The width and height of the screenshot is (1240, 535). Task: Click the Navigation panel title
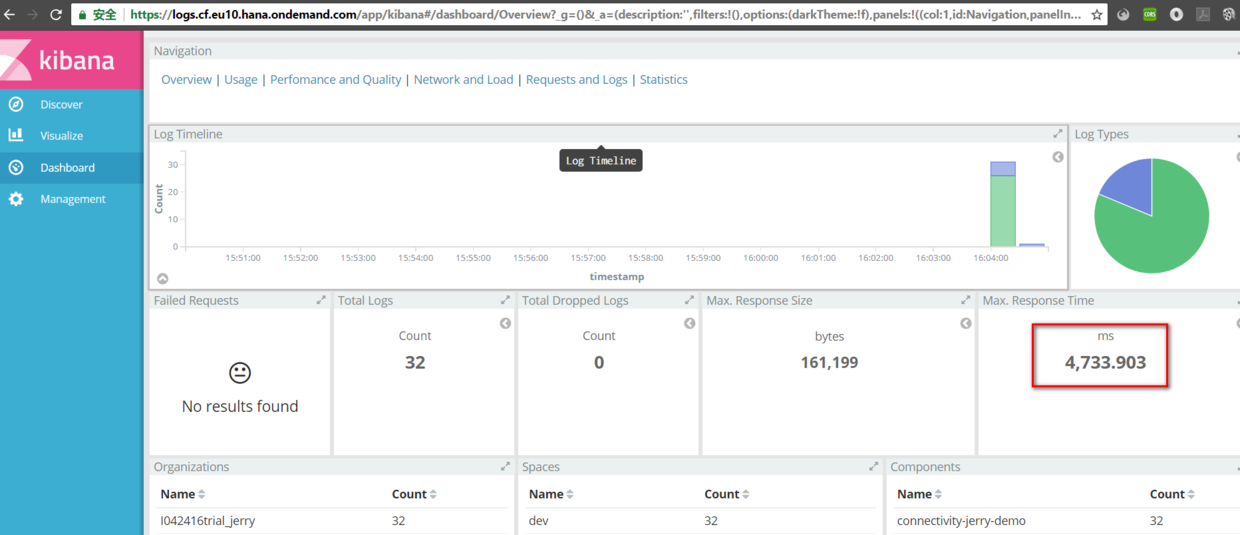[x=183, y=51]
